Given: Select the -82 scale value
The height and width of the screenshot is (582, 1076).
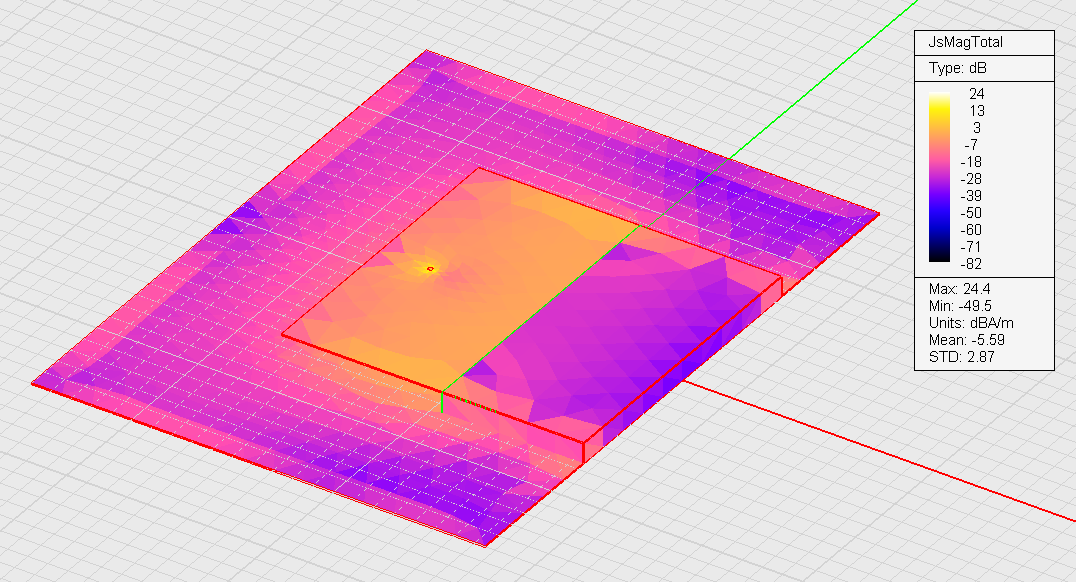Looking at the screenshot, I should pyautogui.click(x=971, y=264).
